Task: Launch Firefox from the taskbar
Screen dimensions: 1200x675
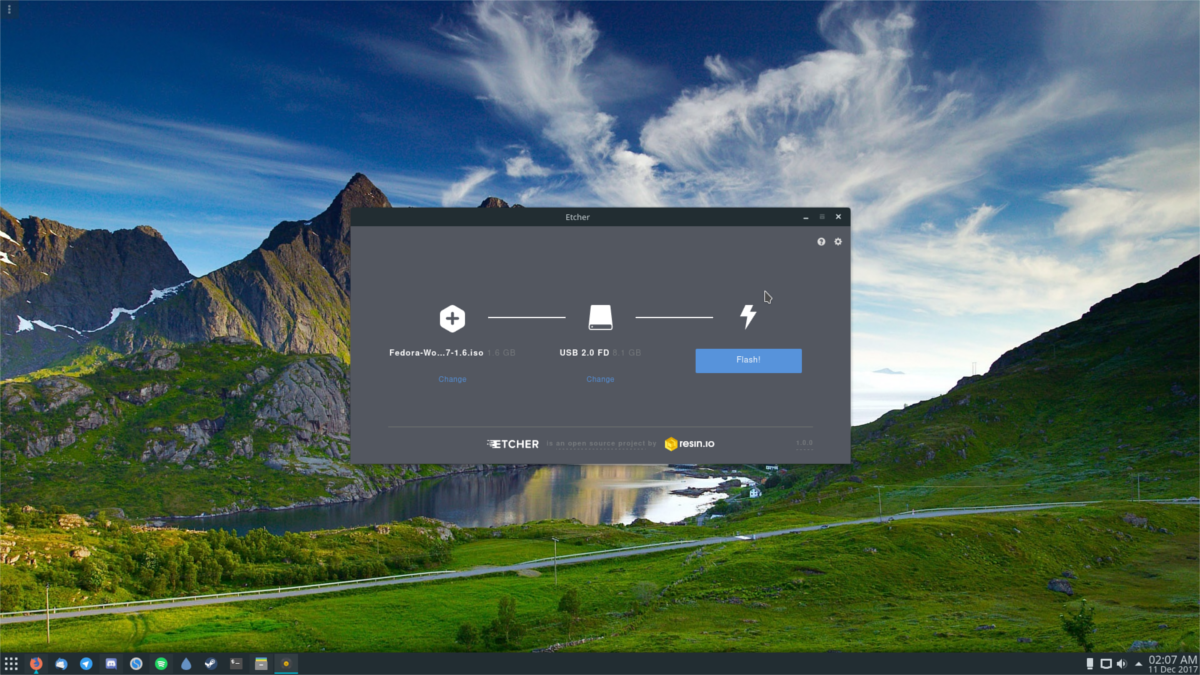Action: click(x=36, y=663)
